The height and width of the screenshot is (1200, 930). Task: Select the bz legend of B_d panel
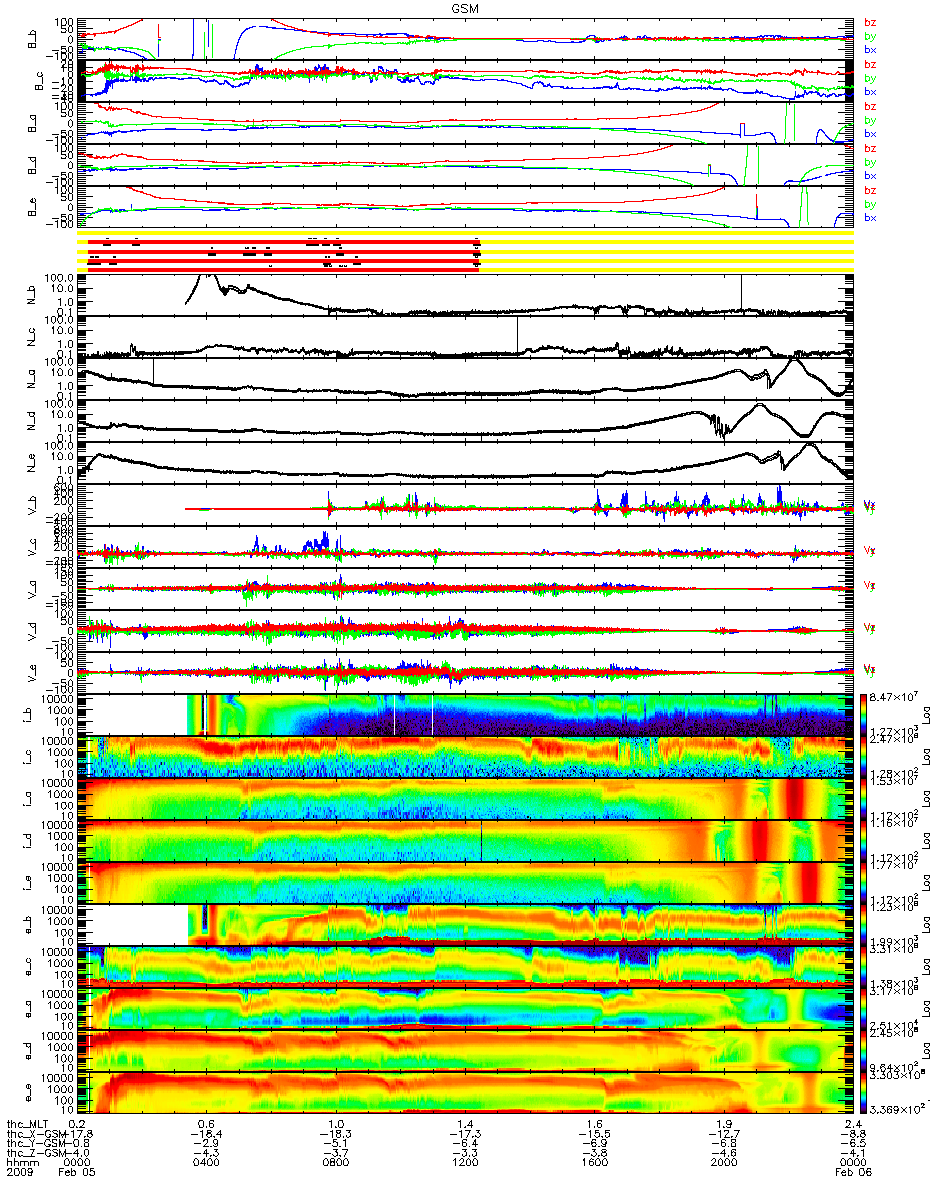[x=870, y=148]
